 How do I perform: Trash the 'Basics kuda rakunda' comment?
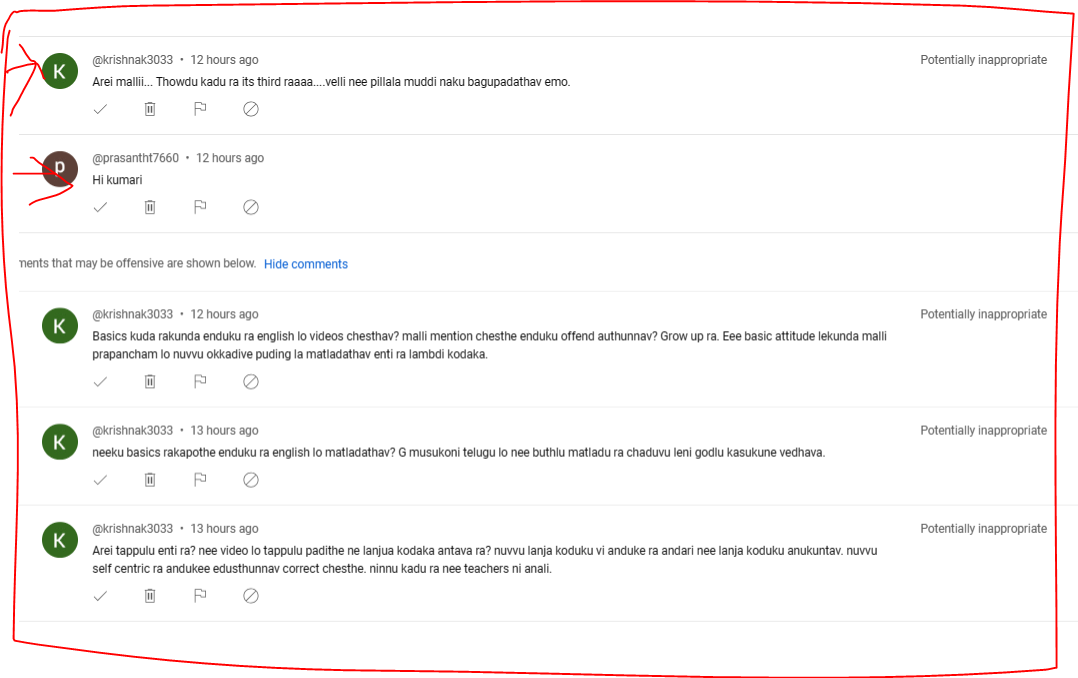point(150,382)
